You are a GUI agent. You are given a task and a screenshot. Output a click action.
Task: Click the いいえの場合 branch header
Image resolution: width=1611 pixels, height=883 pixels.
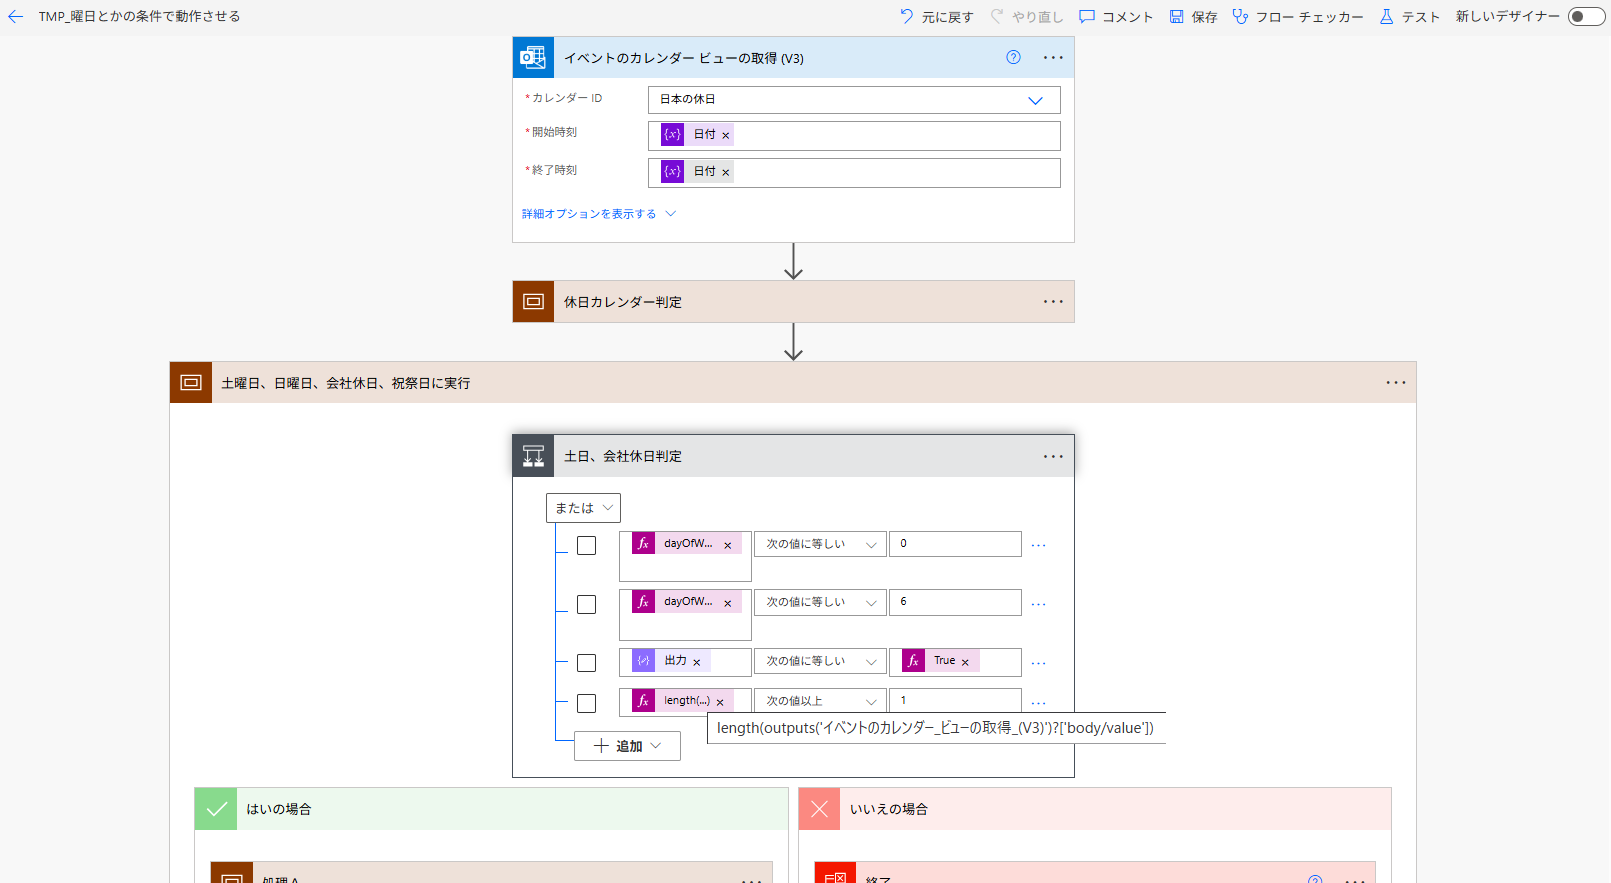1095,809
